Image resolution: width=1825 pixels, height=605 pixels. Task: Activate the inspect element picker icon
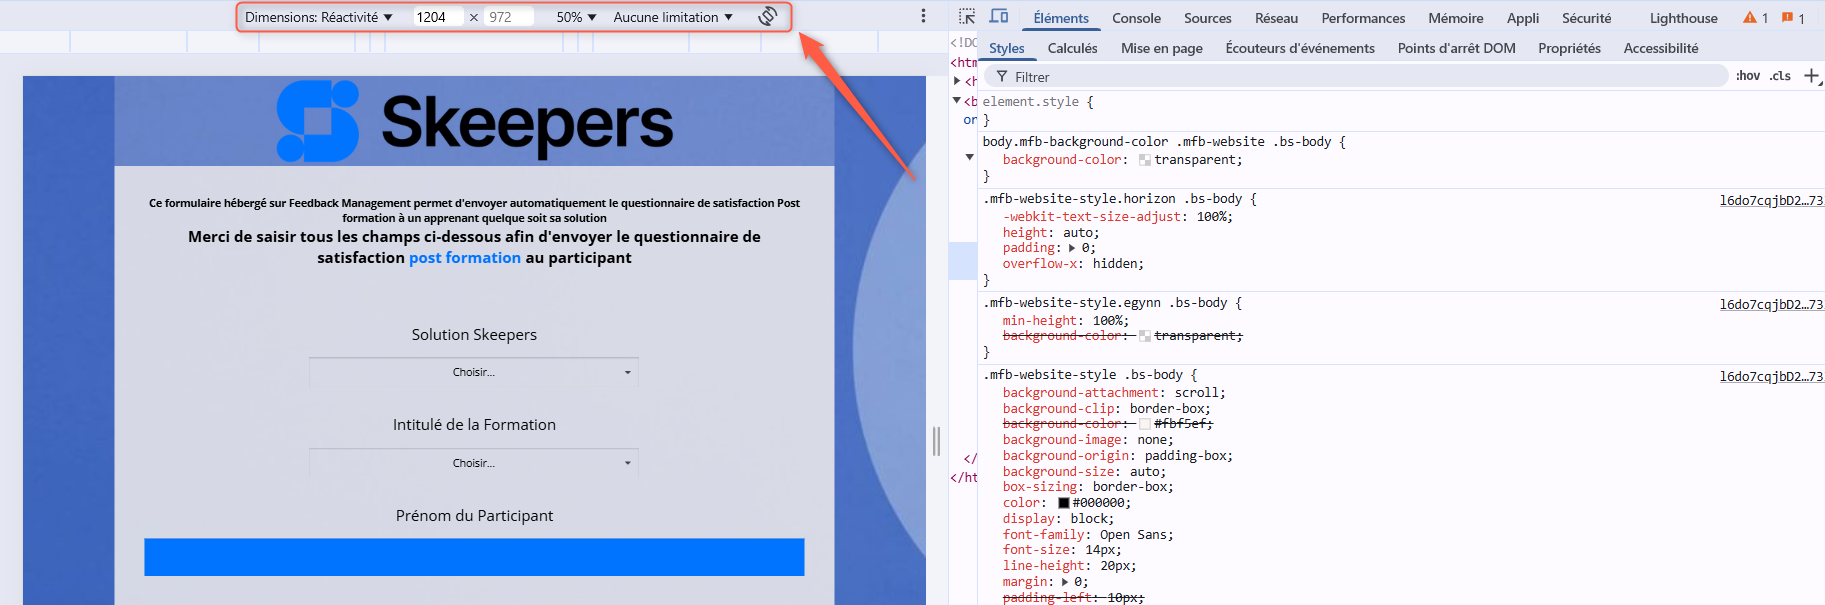click(x=967, y=17)
